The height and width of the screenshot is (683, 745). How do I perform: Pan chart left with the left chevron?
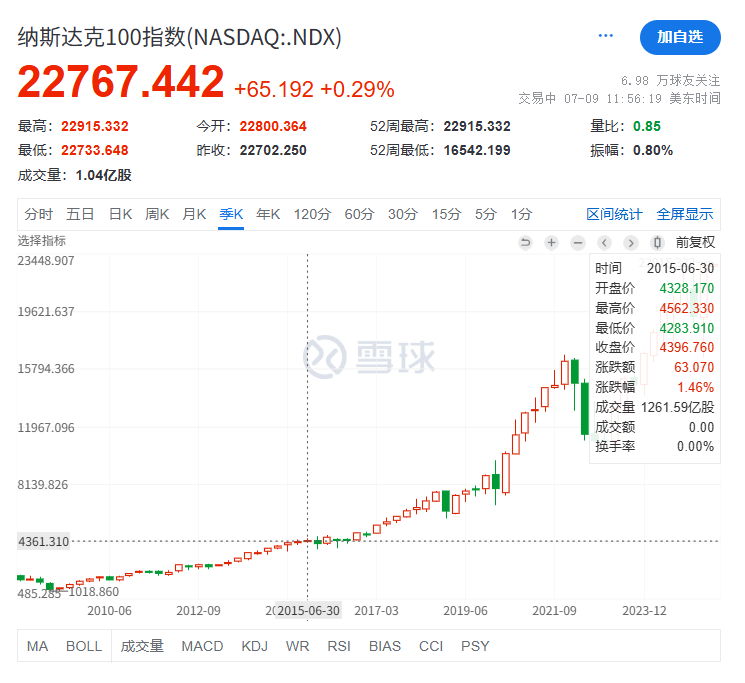pos(604,243)
